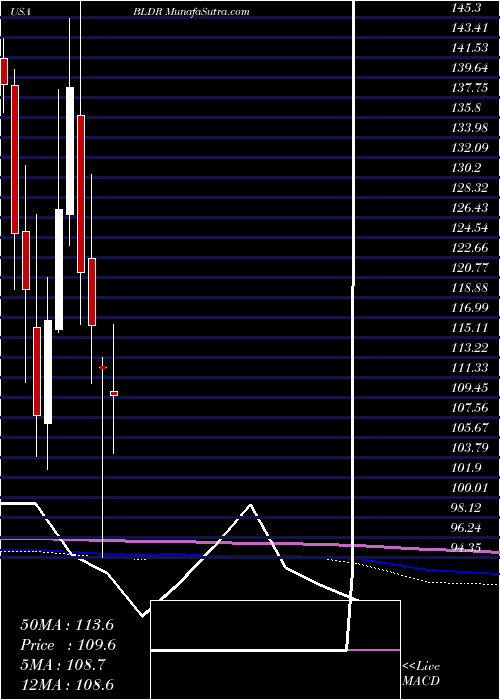Viewport: 500px width, 700px height.
Task: Click the 12MA : 108.6 readout
Action: click(x=69, y=685)
